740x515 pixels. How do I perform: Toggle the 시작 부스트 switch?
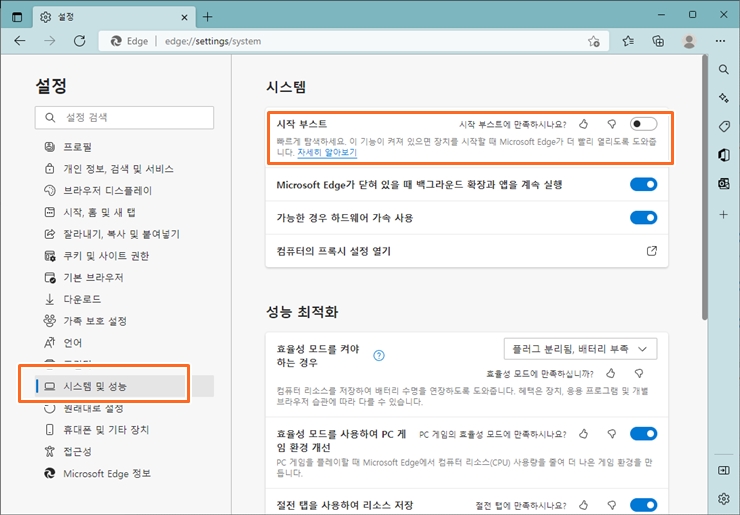pyautogui.click(x=643, y=124)
